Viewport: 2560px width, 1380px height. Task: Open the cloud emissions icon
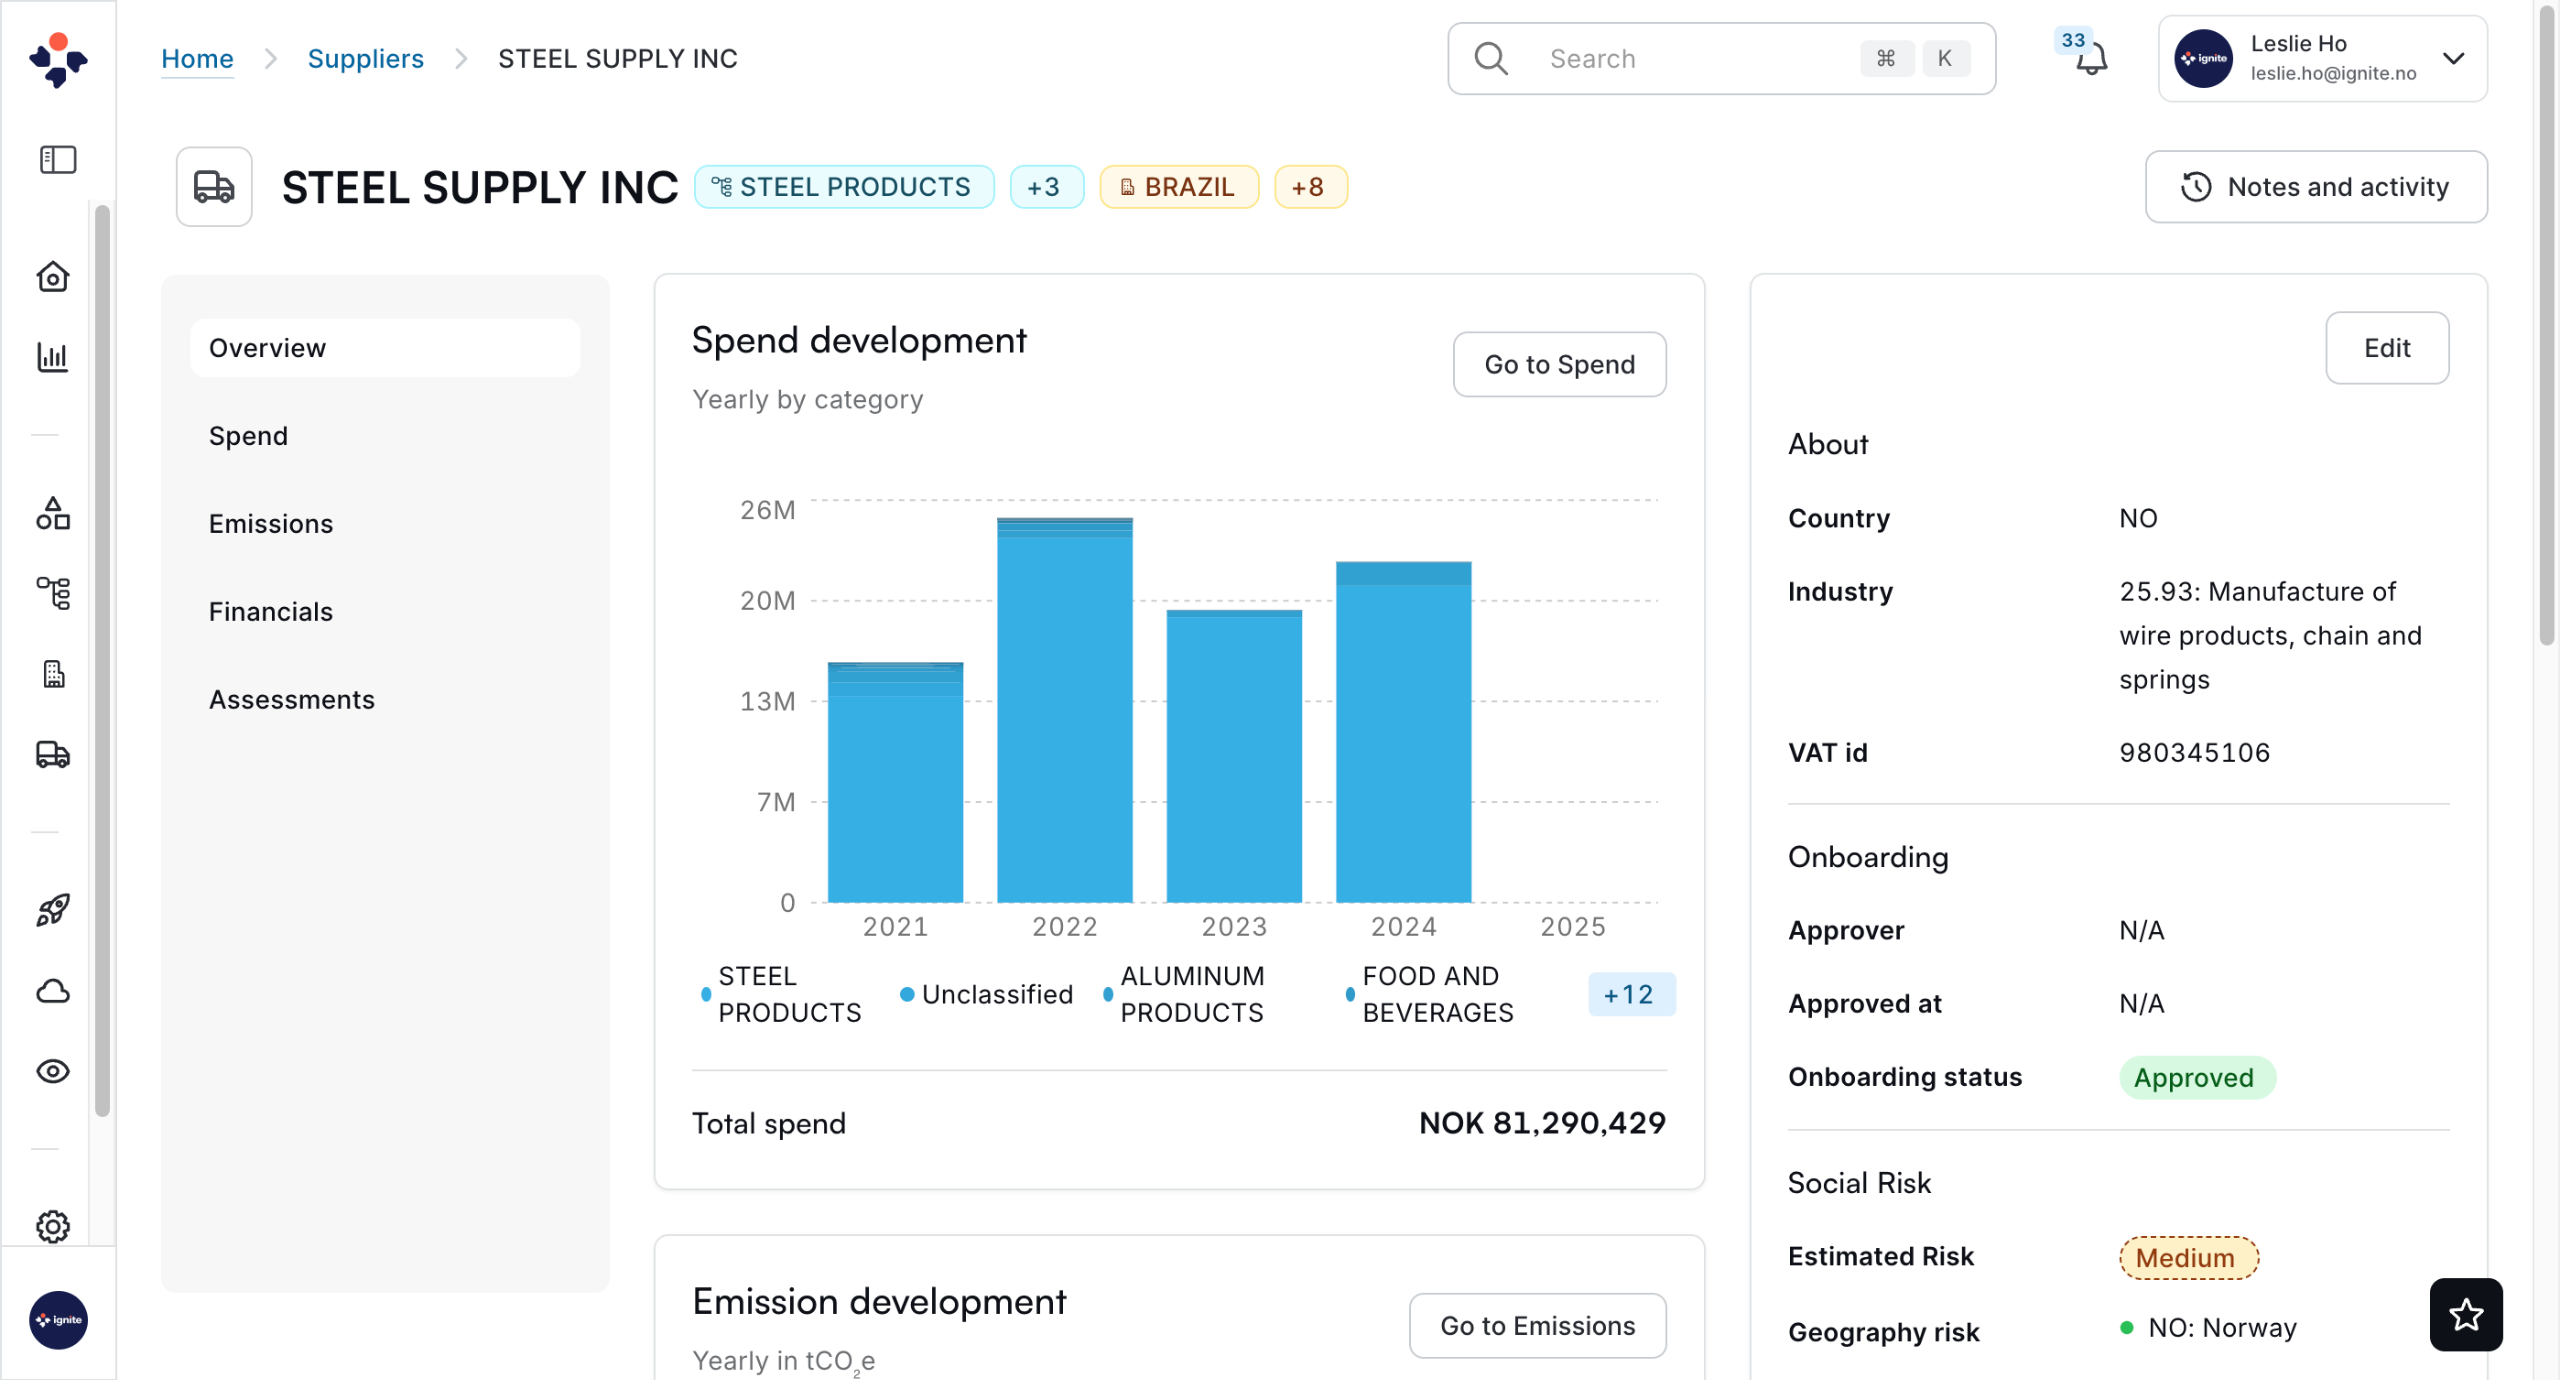coord(53,991)
